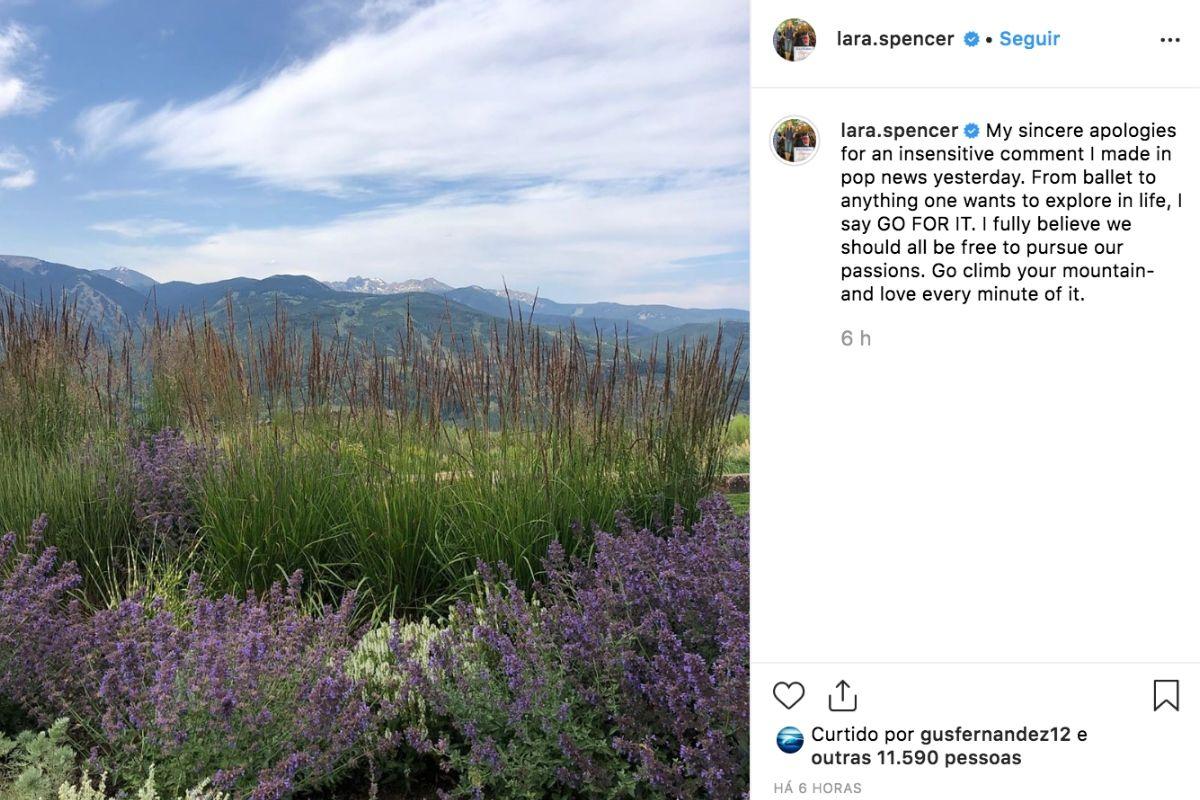Save the post with the bookmark icon
The width and height of the screenshot is (1200, 800).
pos(1166,695)
